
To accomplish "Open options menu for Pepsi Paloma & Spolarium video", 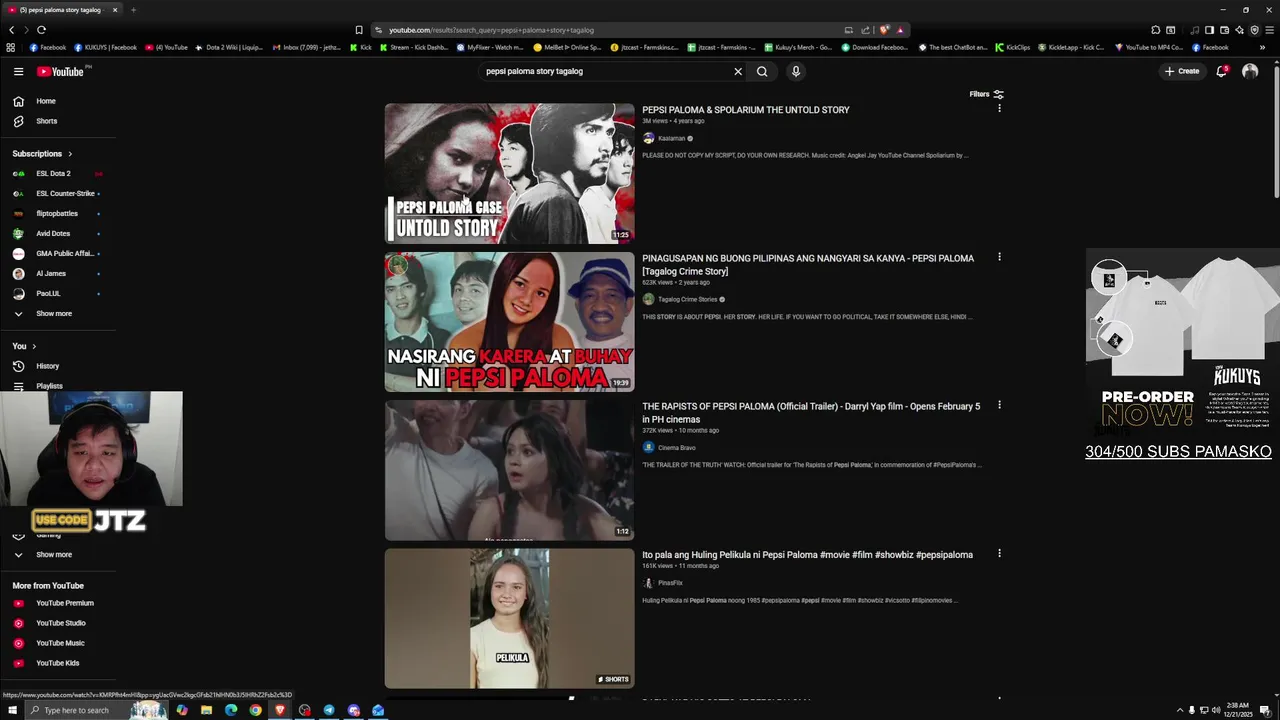I will click(999, 108).
